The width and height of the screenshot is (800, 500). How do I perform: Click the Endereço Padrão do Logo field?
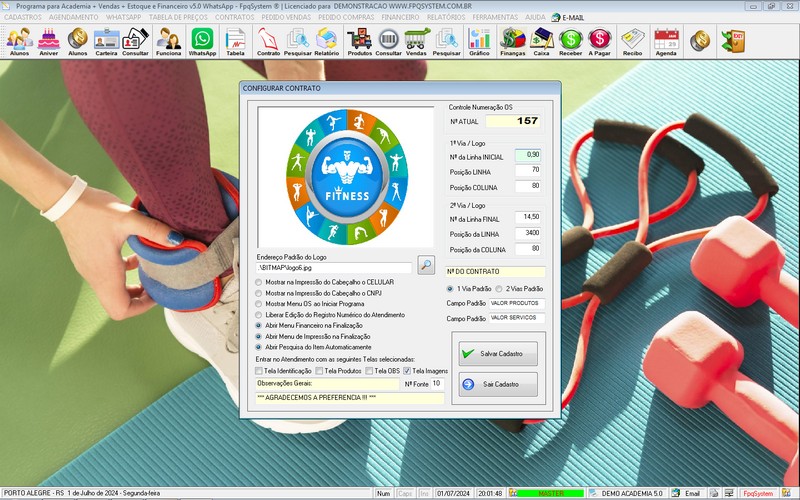click(x=334, y=268)
